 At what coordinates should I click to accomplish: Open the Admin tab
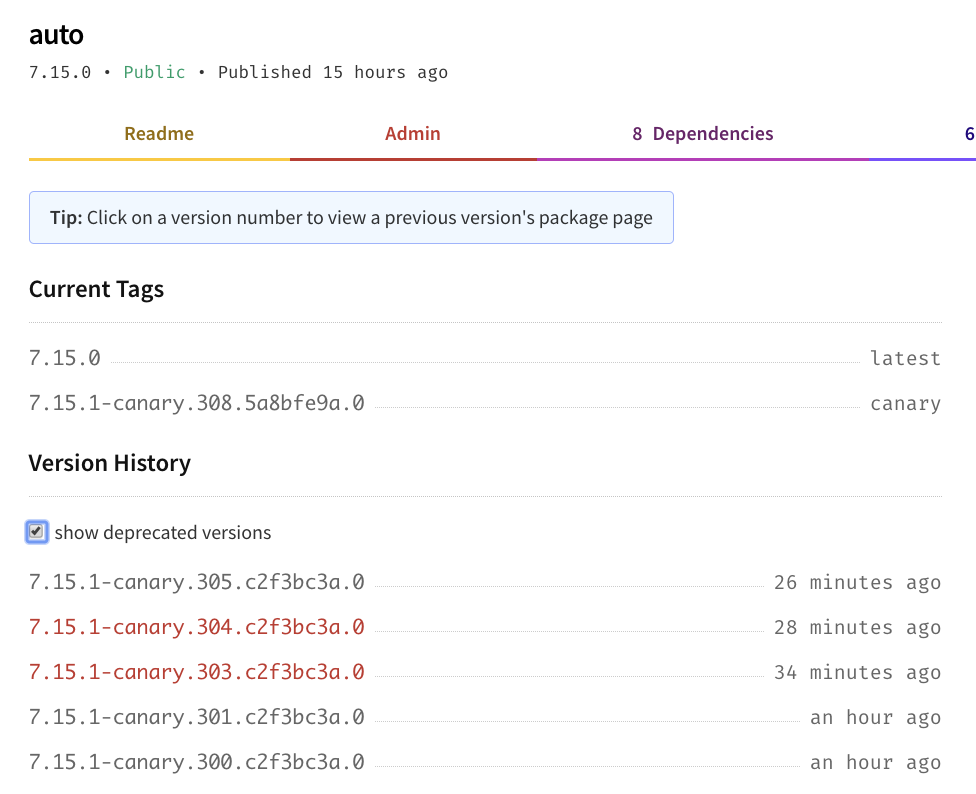412,133
